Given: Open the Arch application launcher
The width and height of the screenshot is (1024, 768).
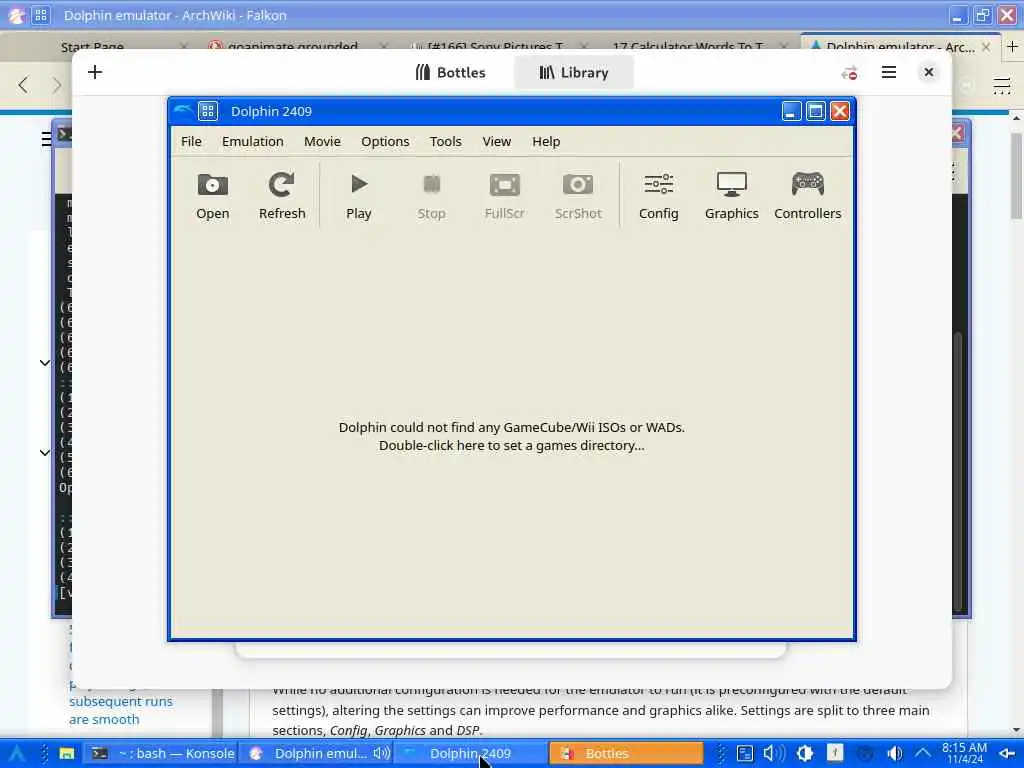Looking at the screenshot, I should 16,753.
